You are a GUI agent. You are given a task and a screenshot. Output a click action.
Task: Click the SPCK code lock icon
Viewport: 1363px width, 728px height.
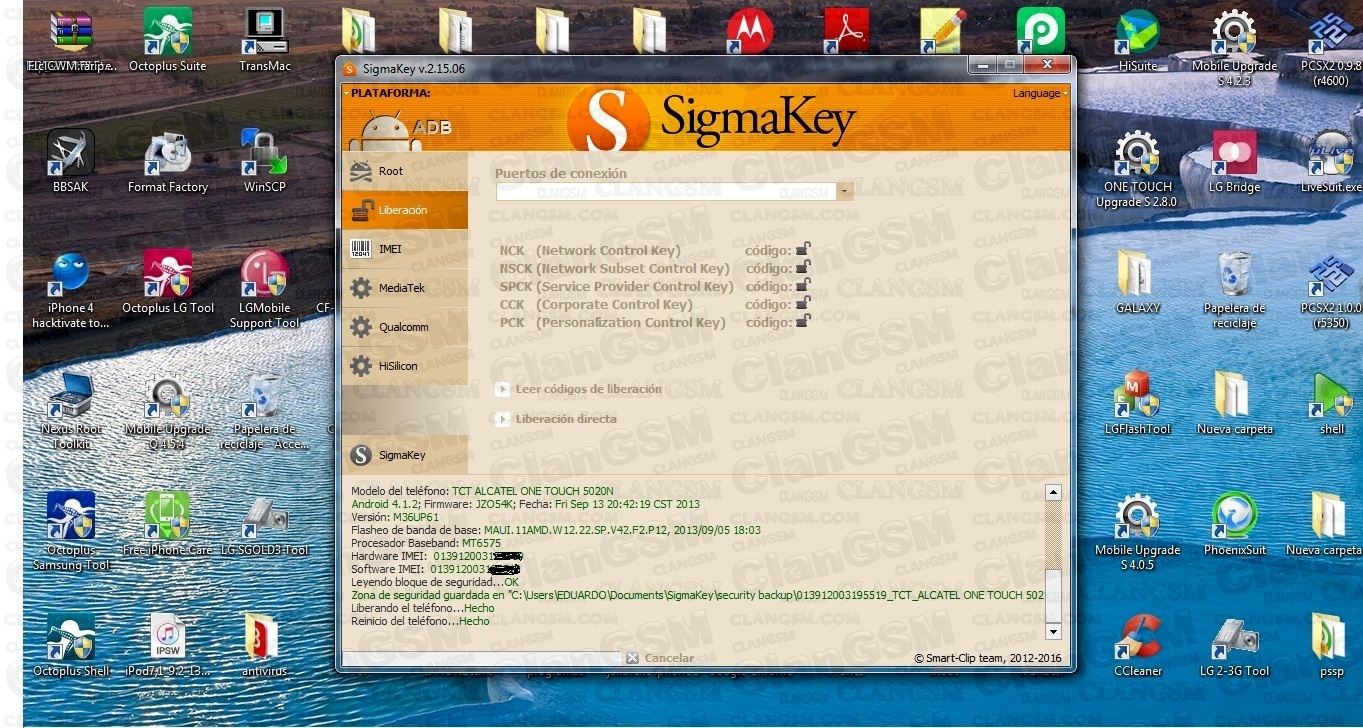[x=803, y=286]
